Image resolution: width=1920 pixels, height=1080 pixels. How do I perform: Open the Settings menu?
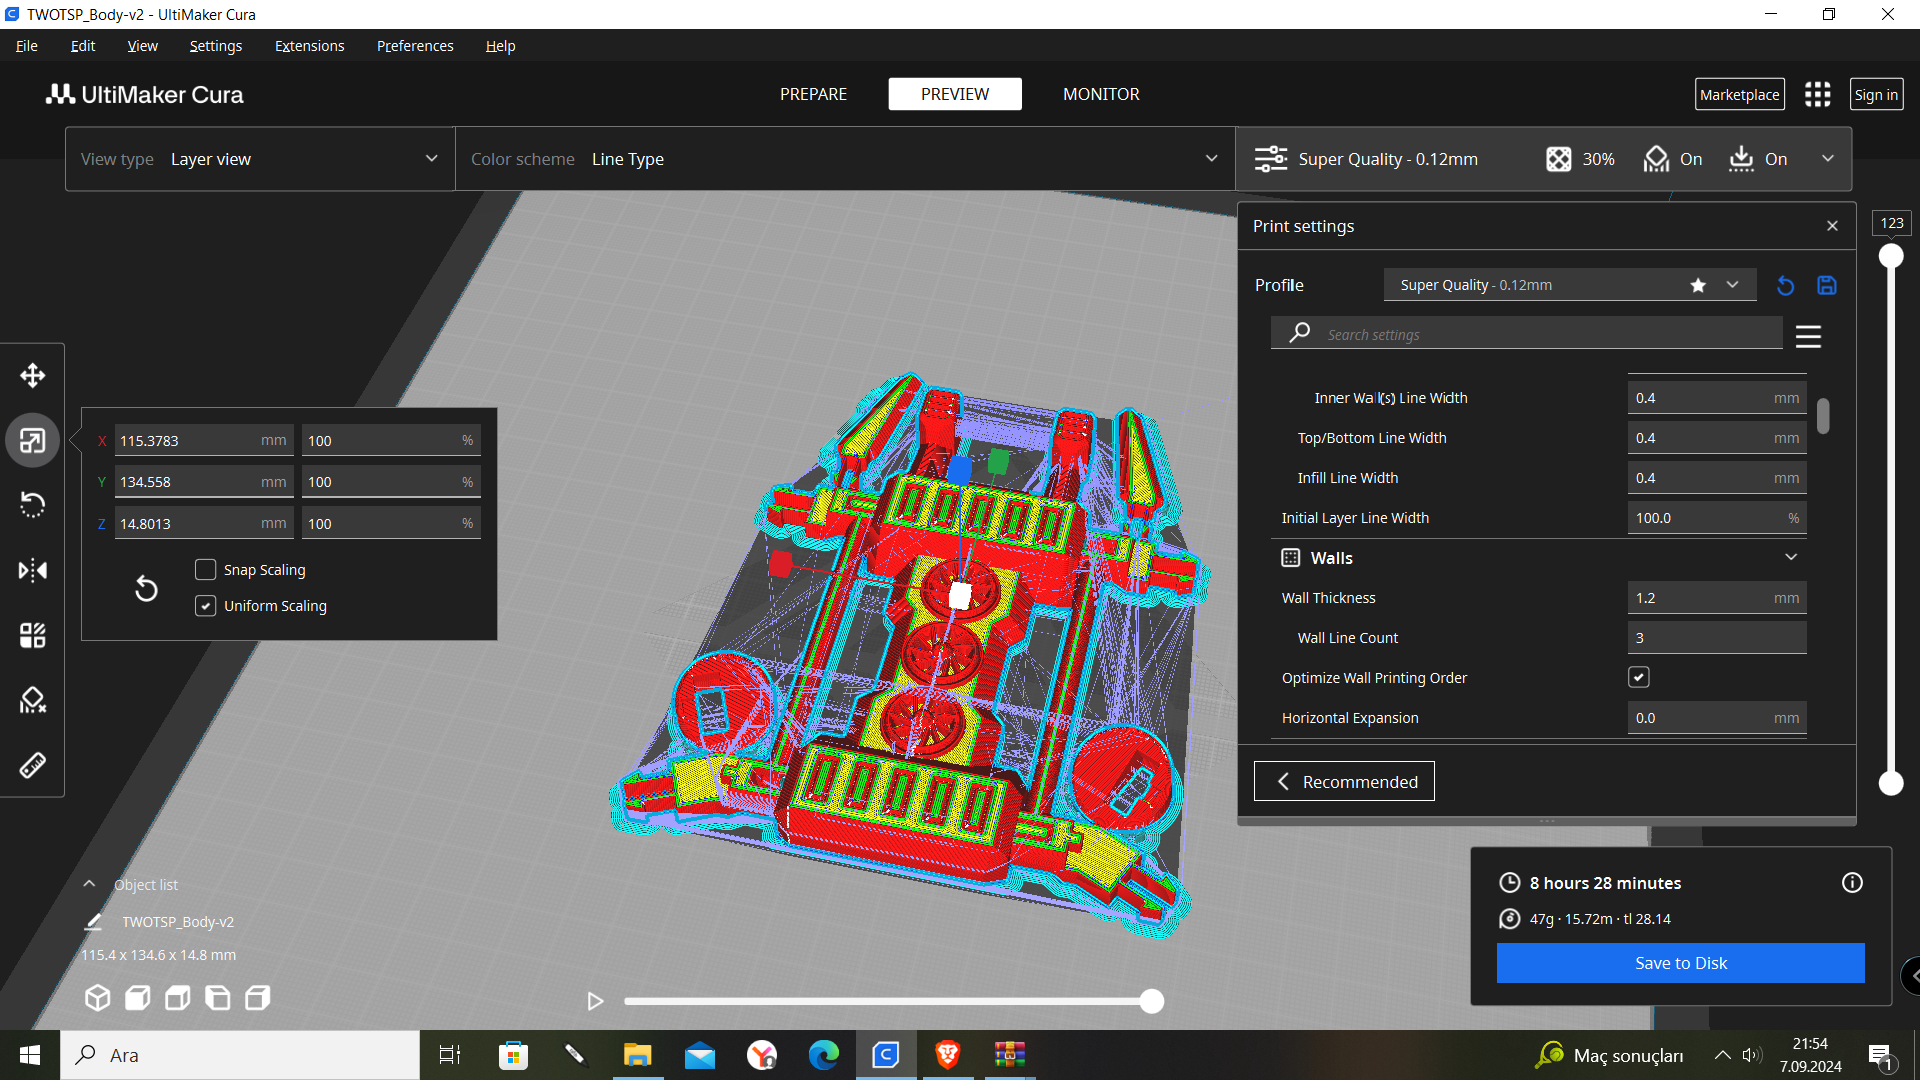[215, 46]
